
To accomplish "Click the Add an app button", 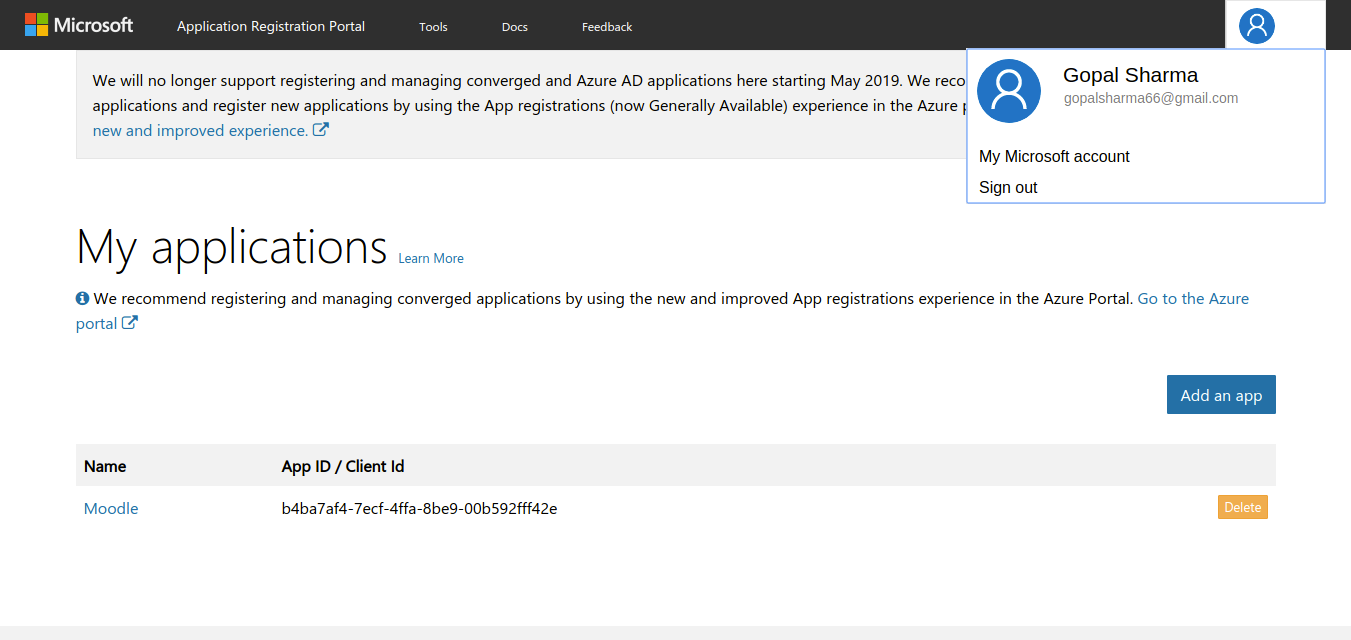I will tap(1221, 394).
